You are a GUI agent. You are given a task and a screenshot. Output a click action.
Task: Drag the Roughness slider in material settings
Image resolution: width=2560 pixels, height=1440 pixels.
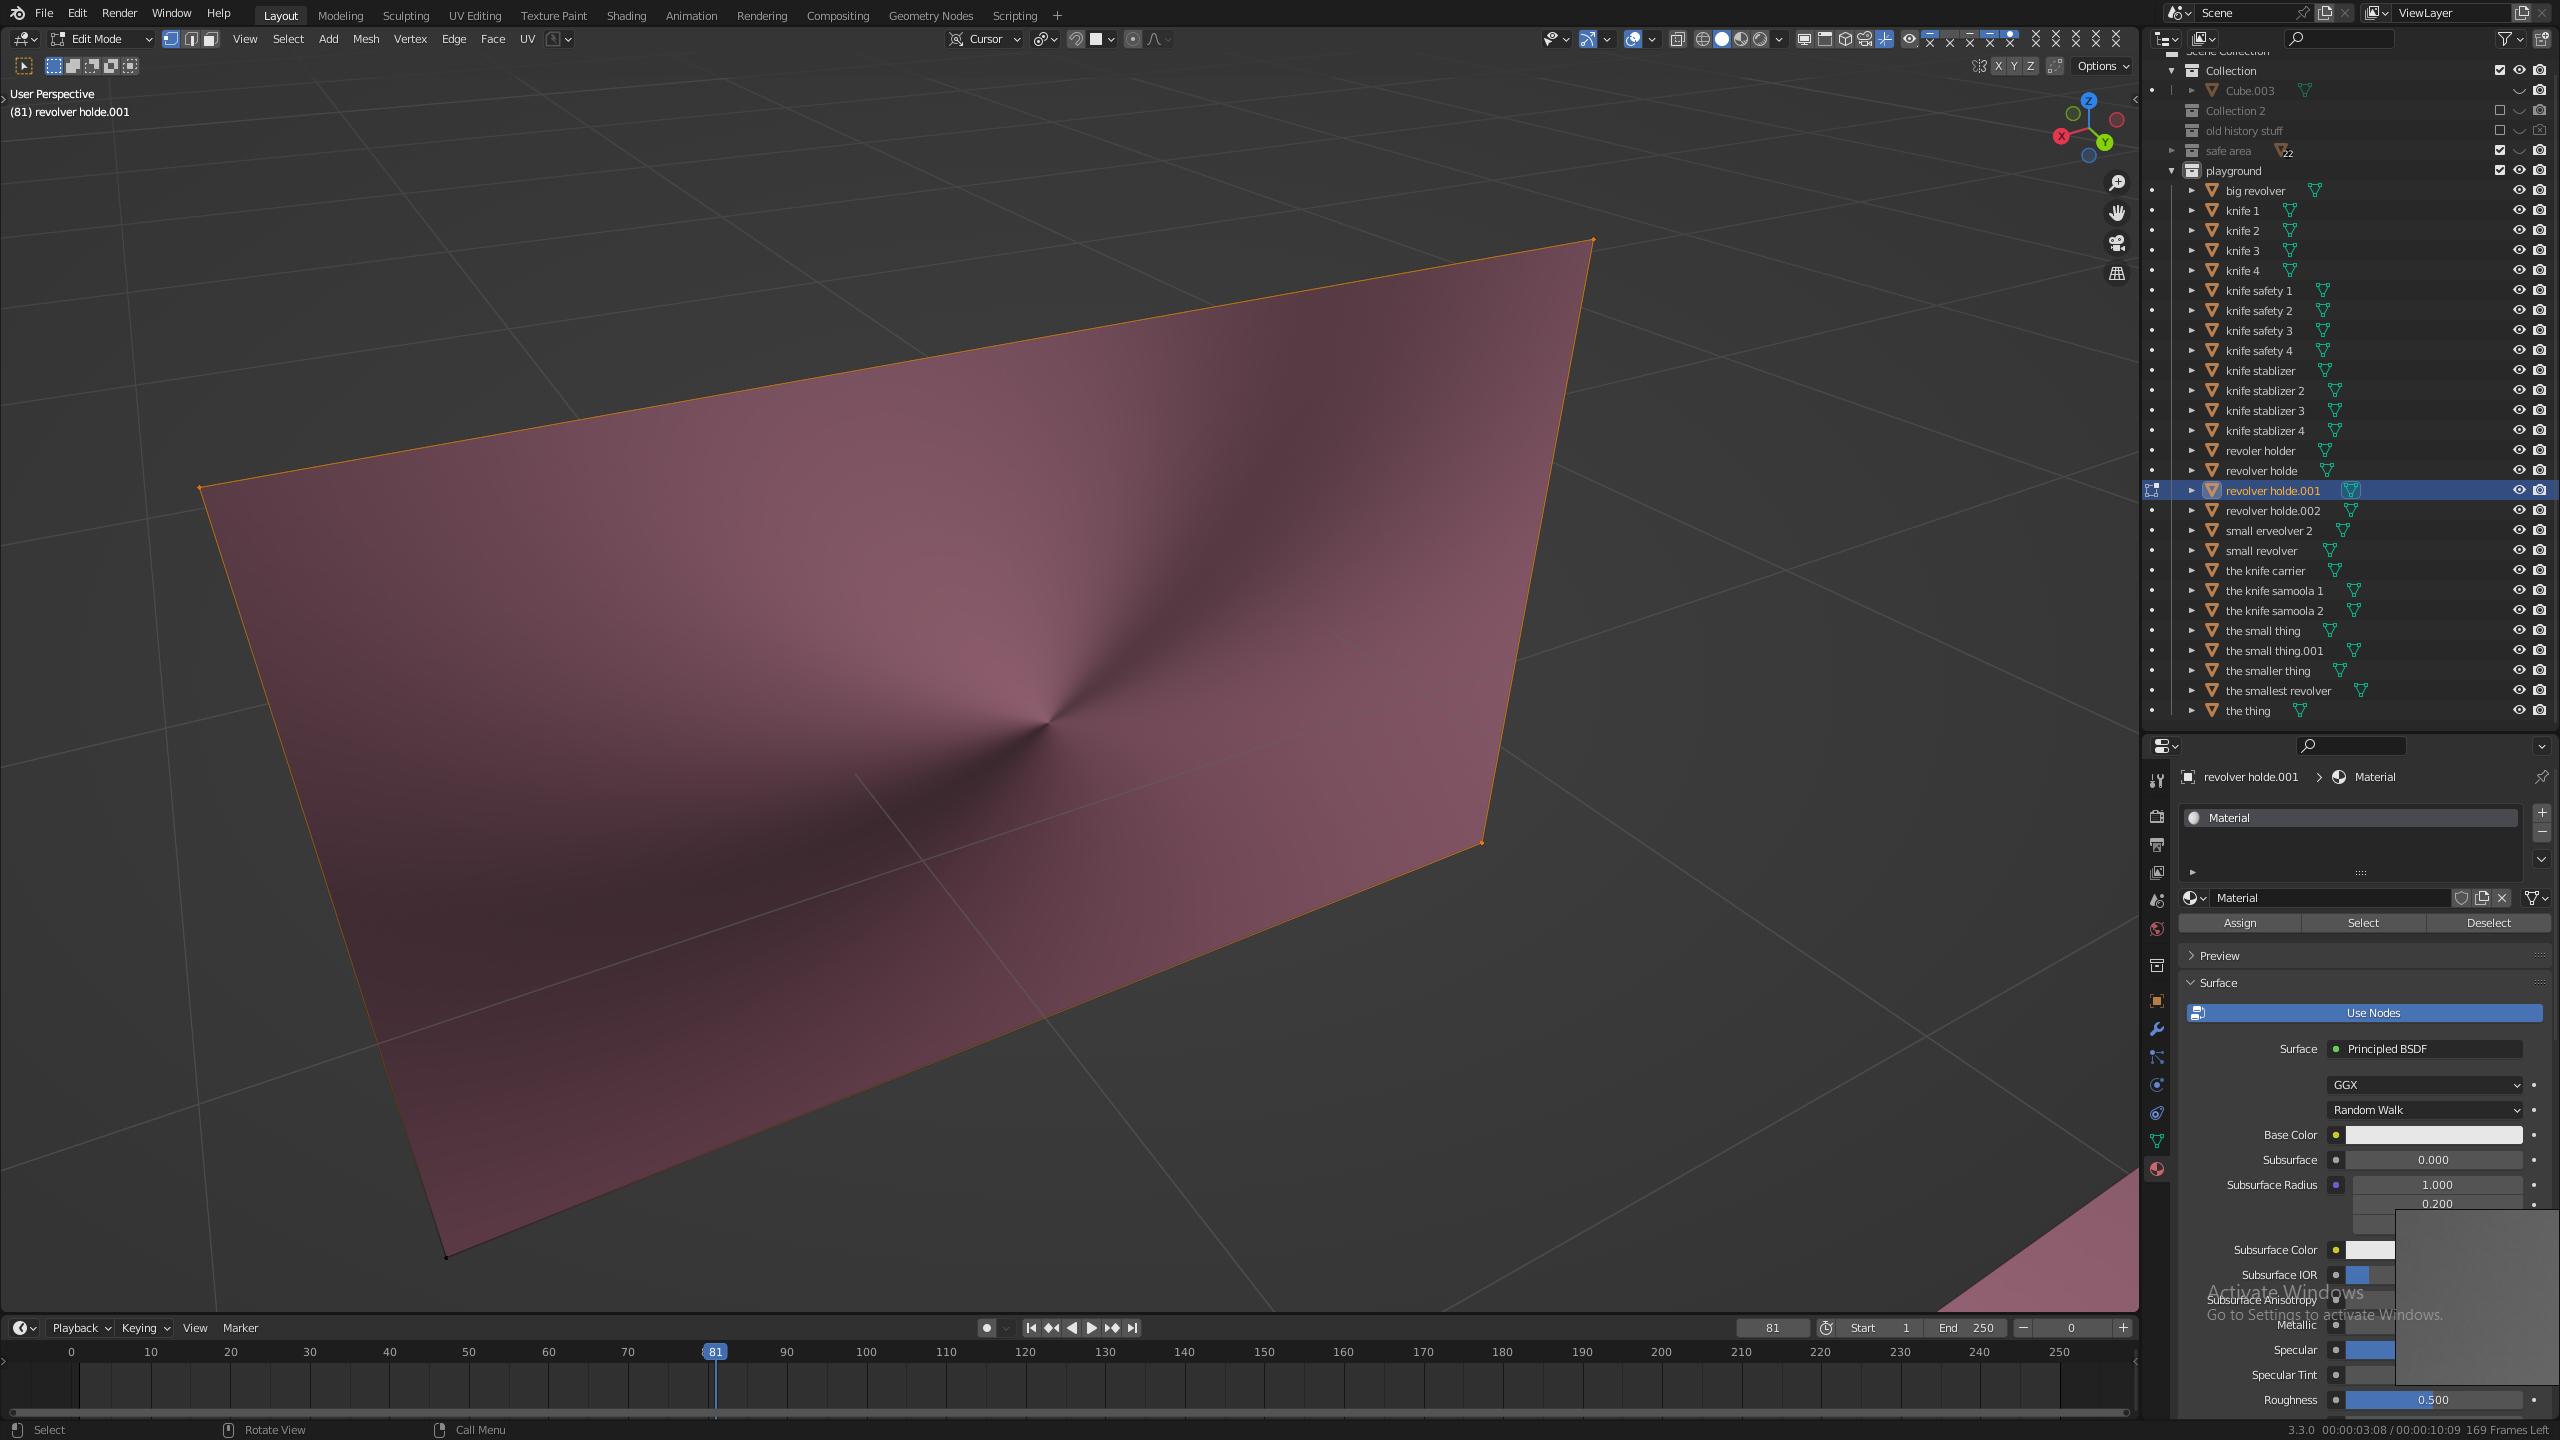click(2433, 1398)
